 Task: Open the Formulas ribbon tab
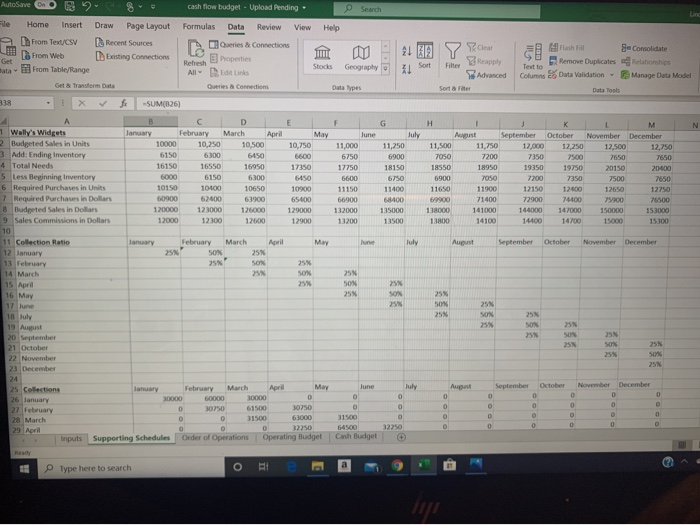[199, 26]
